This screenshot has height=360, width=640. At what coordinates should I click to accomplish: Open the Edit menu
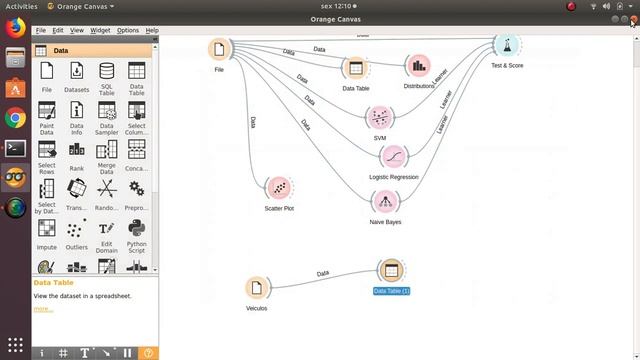point(58,30)
